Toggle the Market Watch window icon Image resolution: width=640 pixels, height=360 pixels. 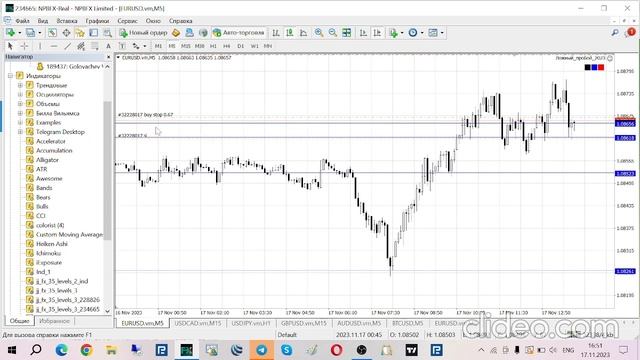pyautogui.click(x=52, y=33)
